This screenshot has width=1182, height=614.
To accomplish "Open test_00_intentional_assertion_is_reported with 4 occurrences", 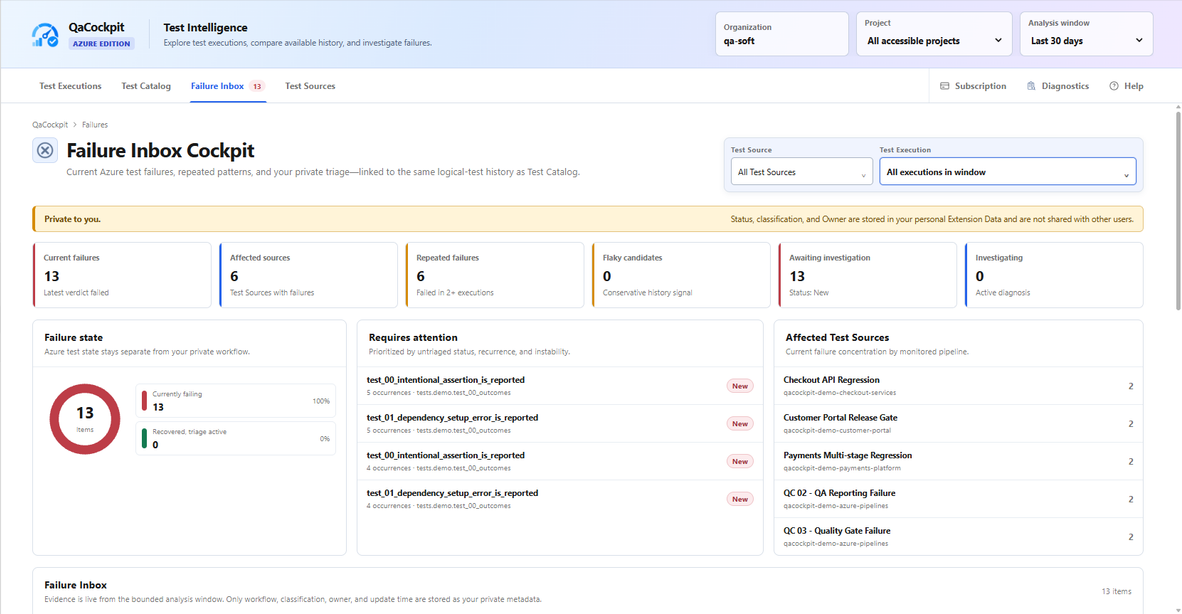I will click(560, 461).
